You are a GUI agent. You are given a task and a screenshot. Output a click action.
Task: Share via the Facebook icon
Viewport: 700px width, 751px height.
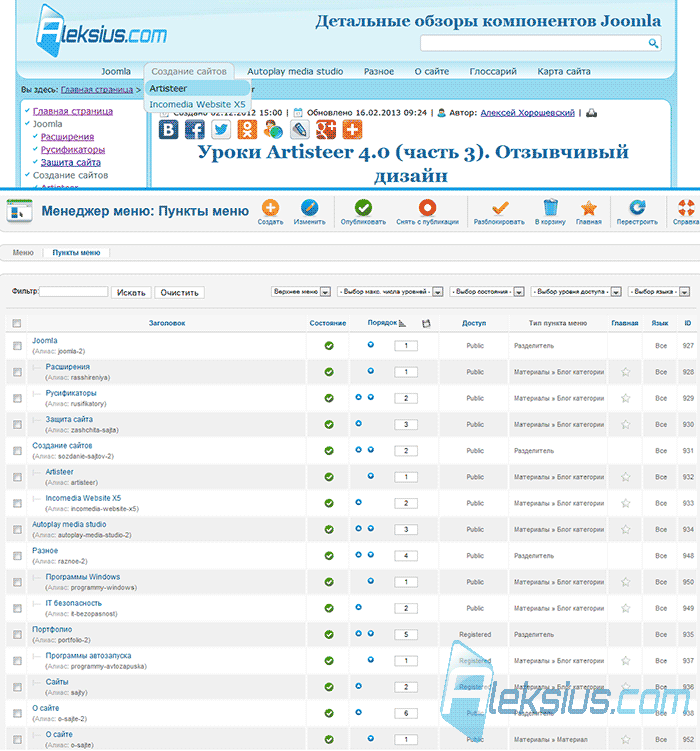coord(195,129)
